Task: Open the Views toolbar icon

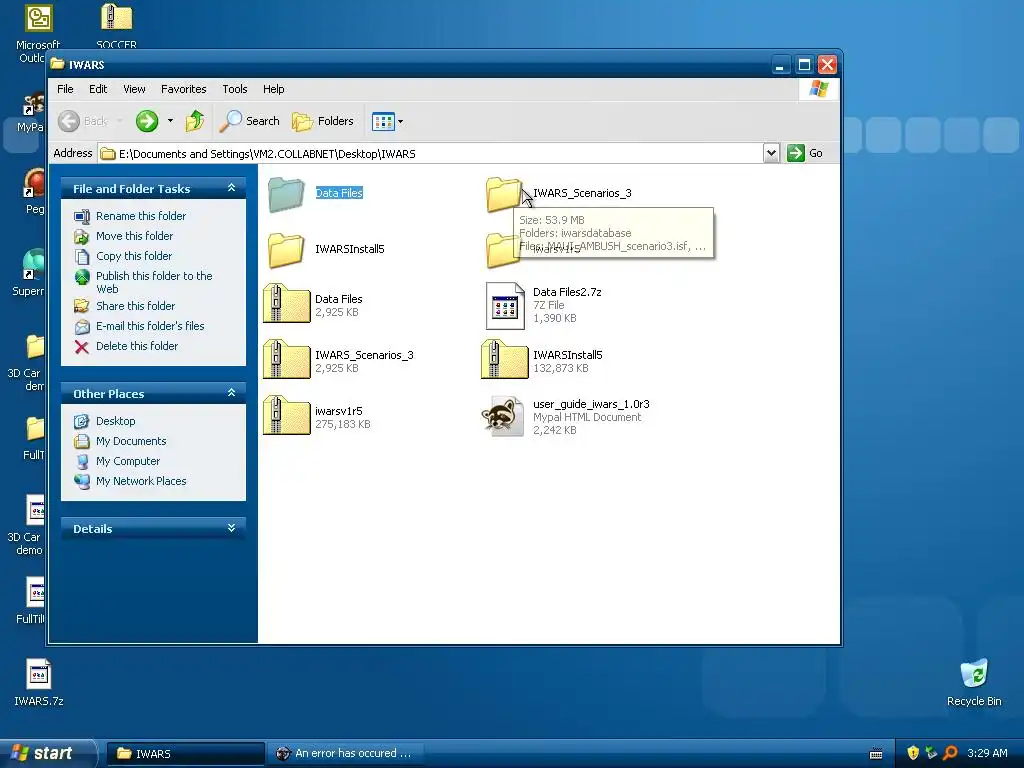Action: click(x=383, y=121)
